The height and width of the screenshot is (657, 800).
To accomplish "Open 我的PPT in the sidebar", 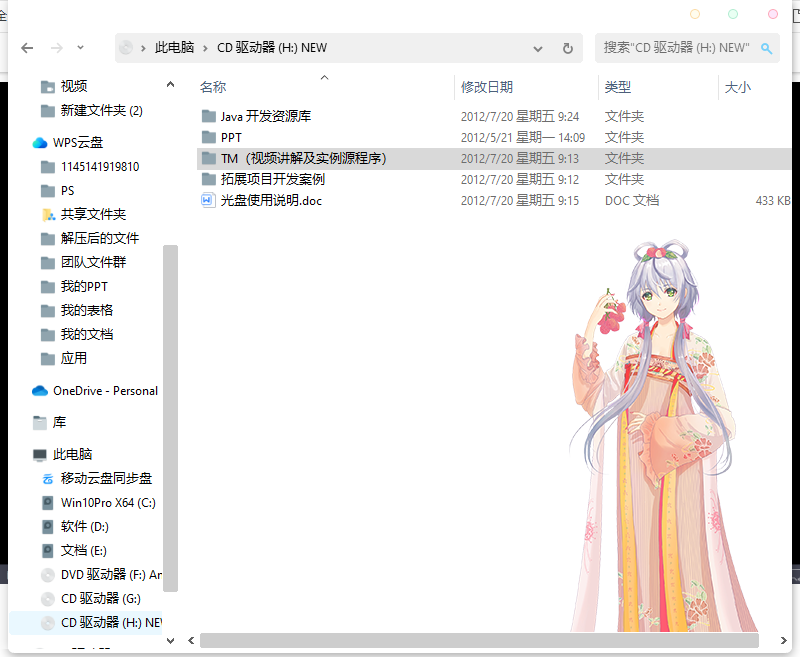I will [84, 286].
